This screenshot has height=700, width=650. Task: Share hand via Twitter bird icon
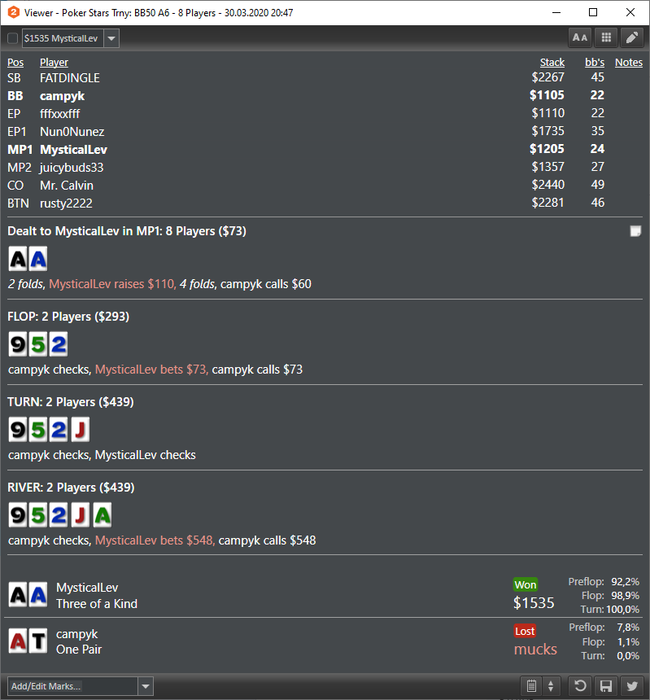tap(632, 686)
